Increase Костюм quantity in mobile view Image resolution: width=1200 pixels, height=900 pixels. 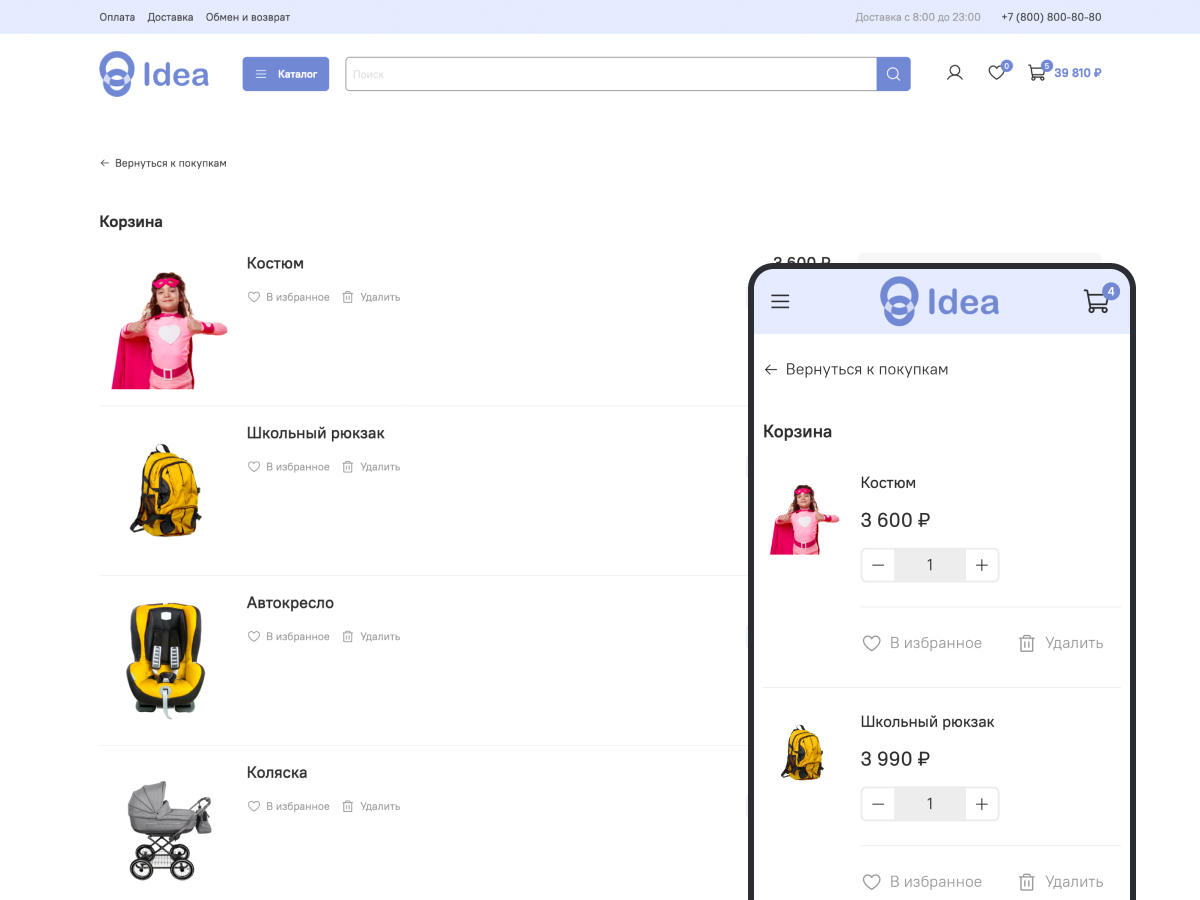[982, 566]
